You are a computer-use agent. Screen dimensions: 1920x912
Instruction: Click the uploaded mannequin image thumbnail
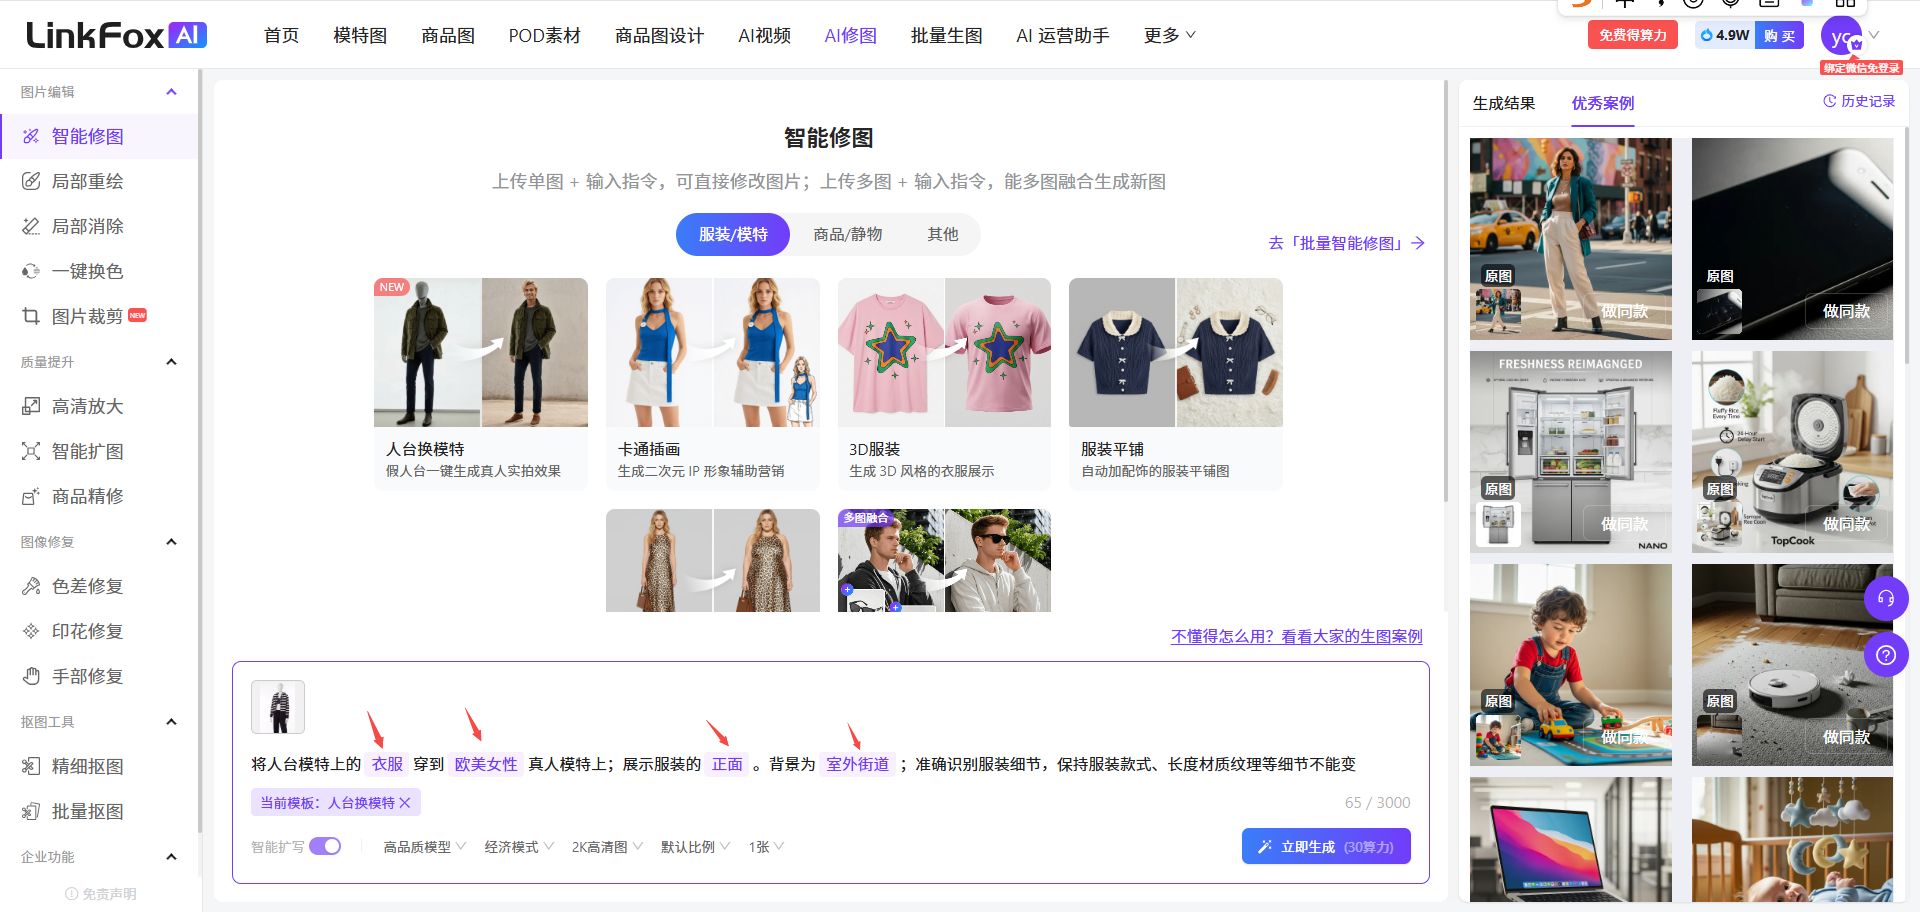point(278,707)
